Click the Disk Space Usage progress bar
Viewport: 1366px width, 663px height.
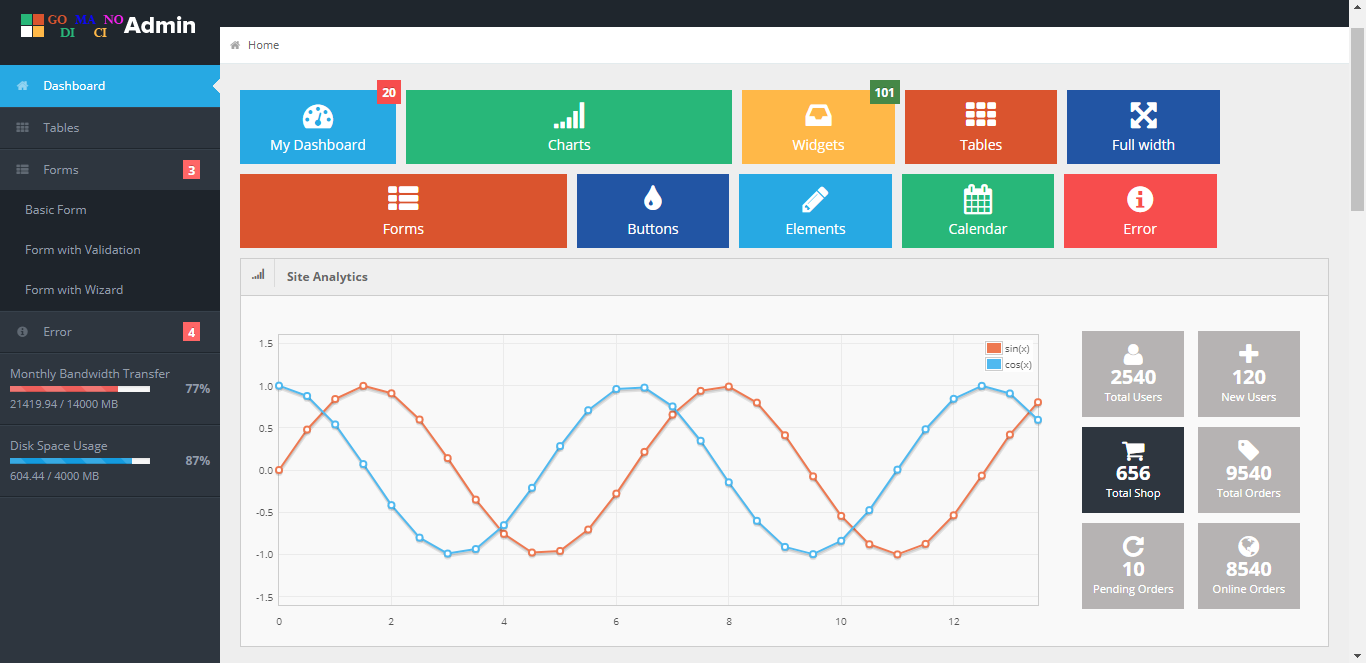point(80,461)
